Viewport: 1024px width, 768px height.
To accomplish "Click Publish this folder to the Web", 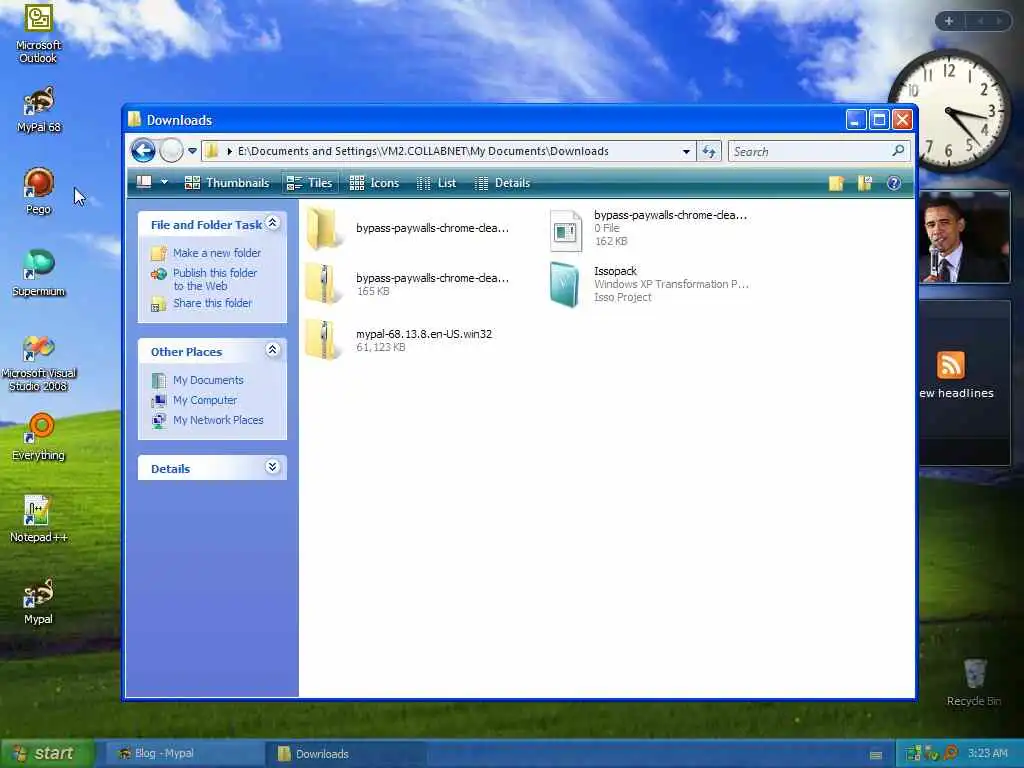I will pyautogui.click(x=215, y=280).
